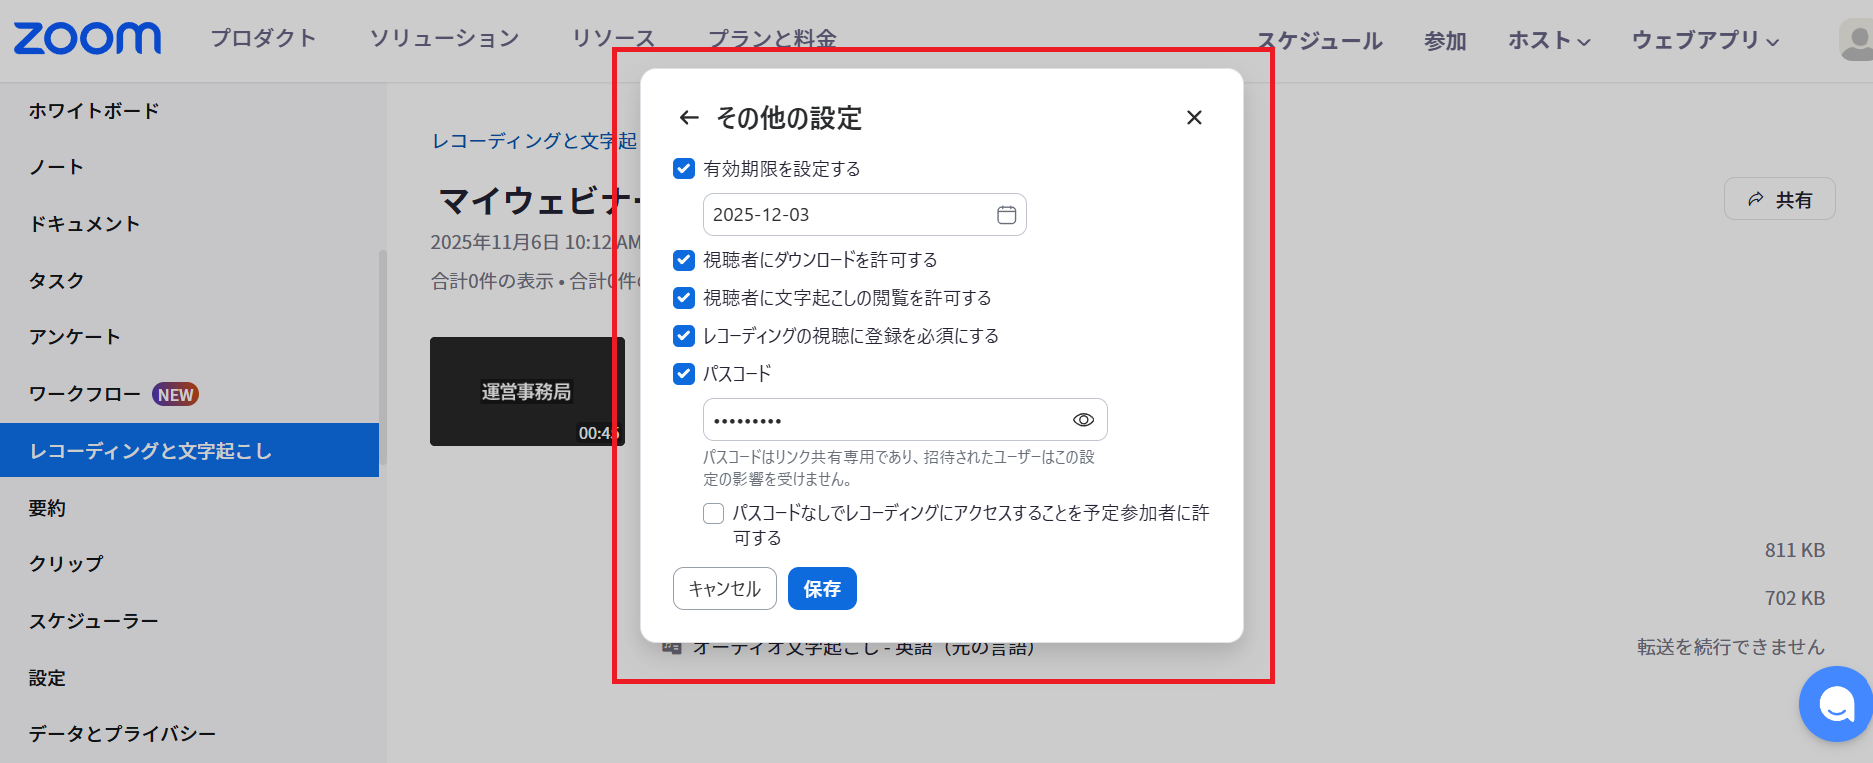Click the 保存 button
The image size is (1873, 763).
pos(822,589)
